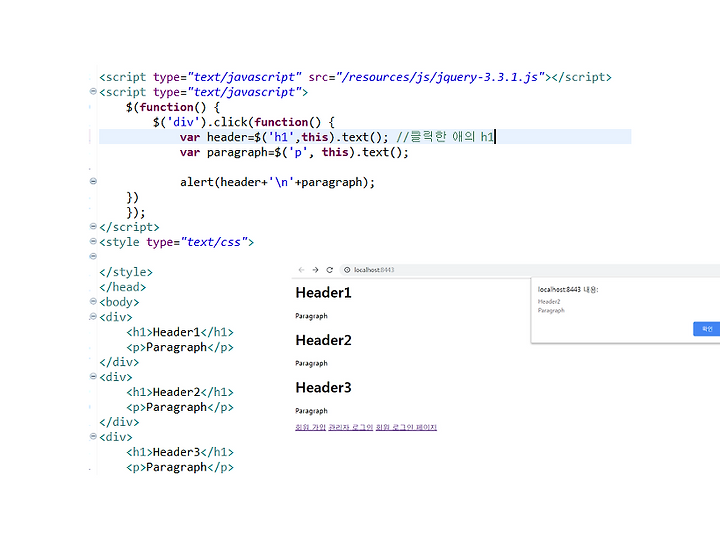Toggle fold marker beside the alert line
This screenshot has height=540, width=720.
point(93,181)
